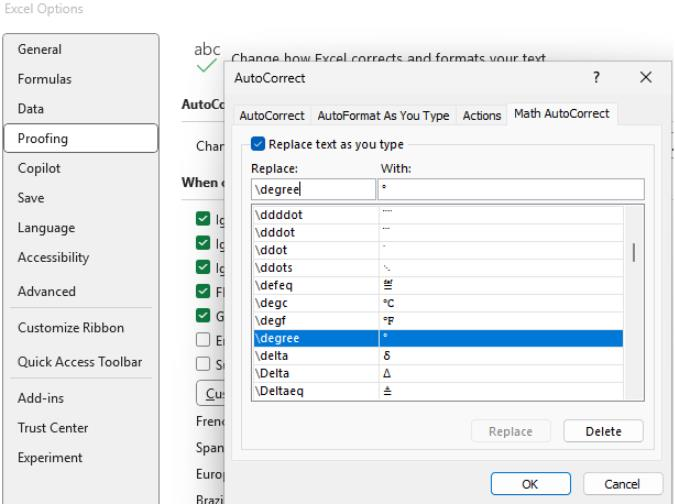Image resolution: width=675 pixels, height=504 pixels.
Task: Open Advanced options category
Action: [81, 291]
